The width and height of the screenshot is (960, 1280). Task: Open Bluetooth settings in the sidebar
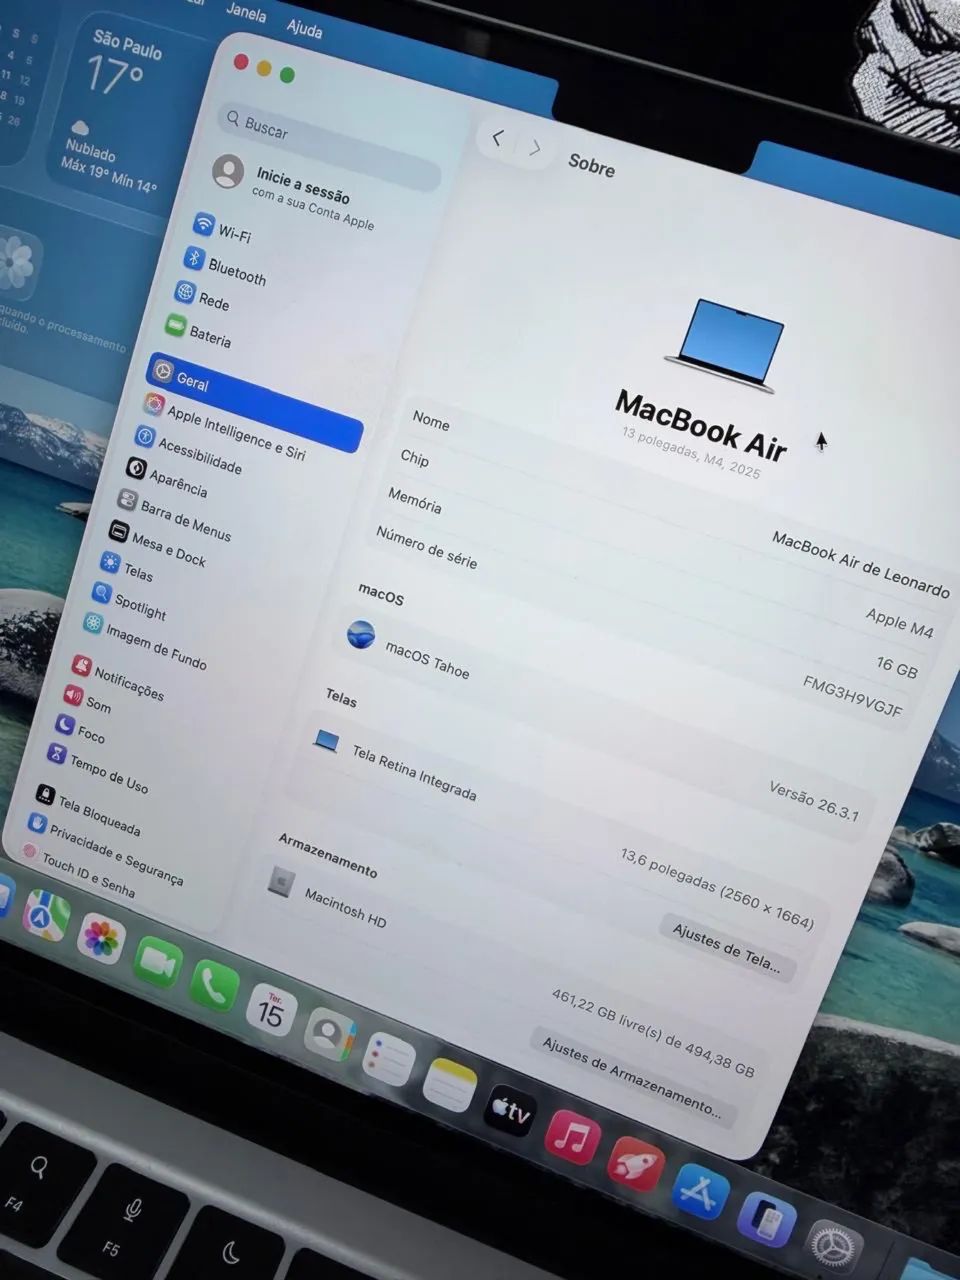click(x=227, y=266)
